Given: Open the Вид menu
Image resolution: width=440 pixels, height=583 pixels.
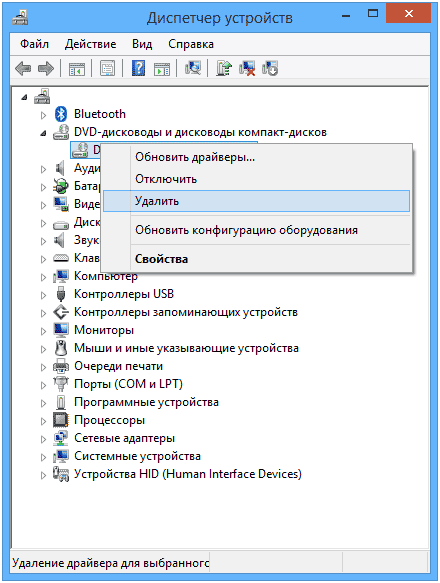Looking at the screenshot, I should (x=142, y=44).
